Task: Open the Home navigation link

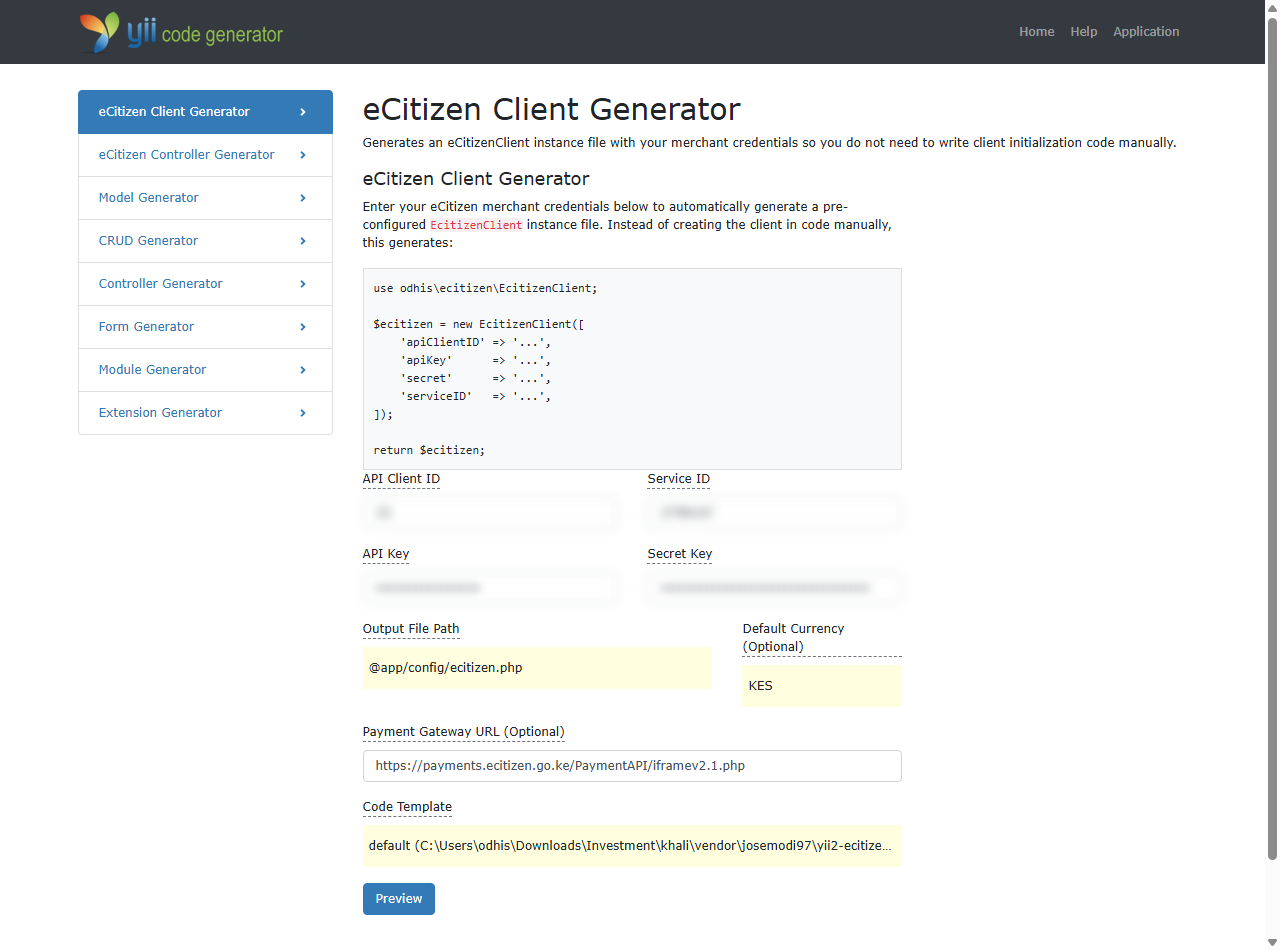Action: [1036, 32]
